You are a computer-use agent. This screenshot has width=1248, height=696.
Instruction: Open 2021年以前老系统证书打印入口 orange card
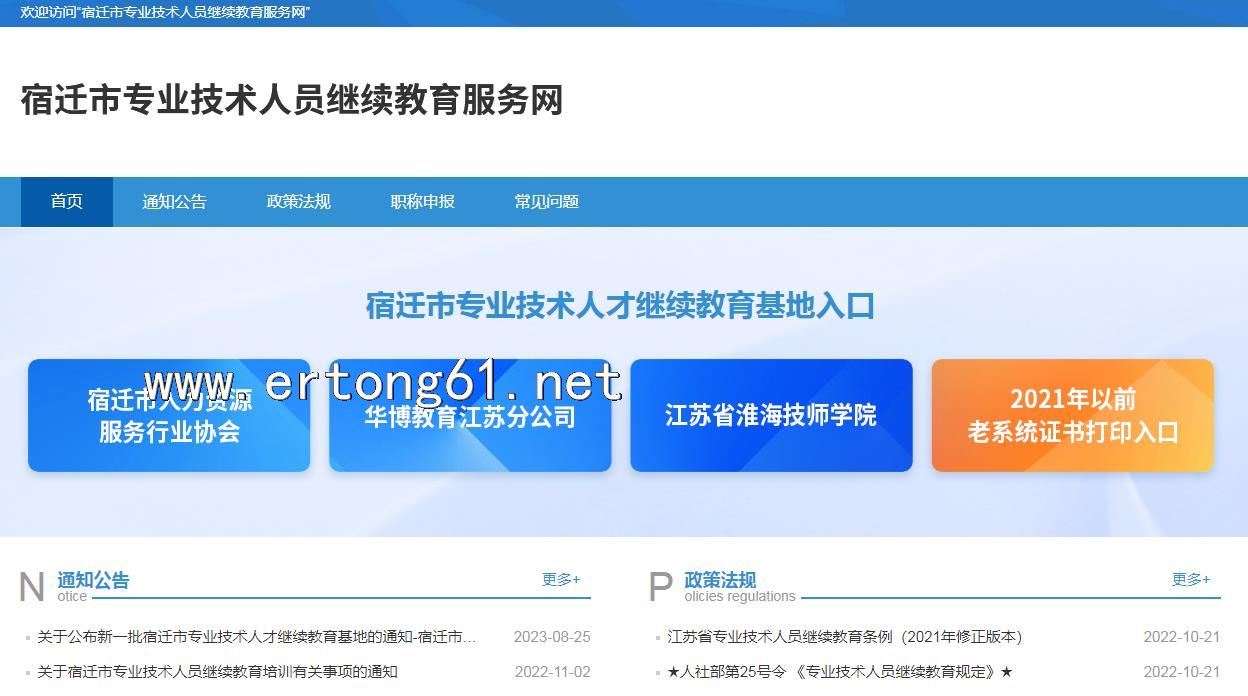[x=1072, y=416]
